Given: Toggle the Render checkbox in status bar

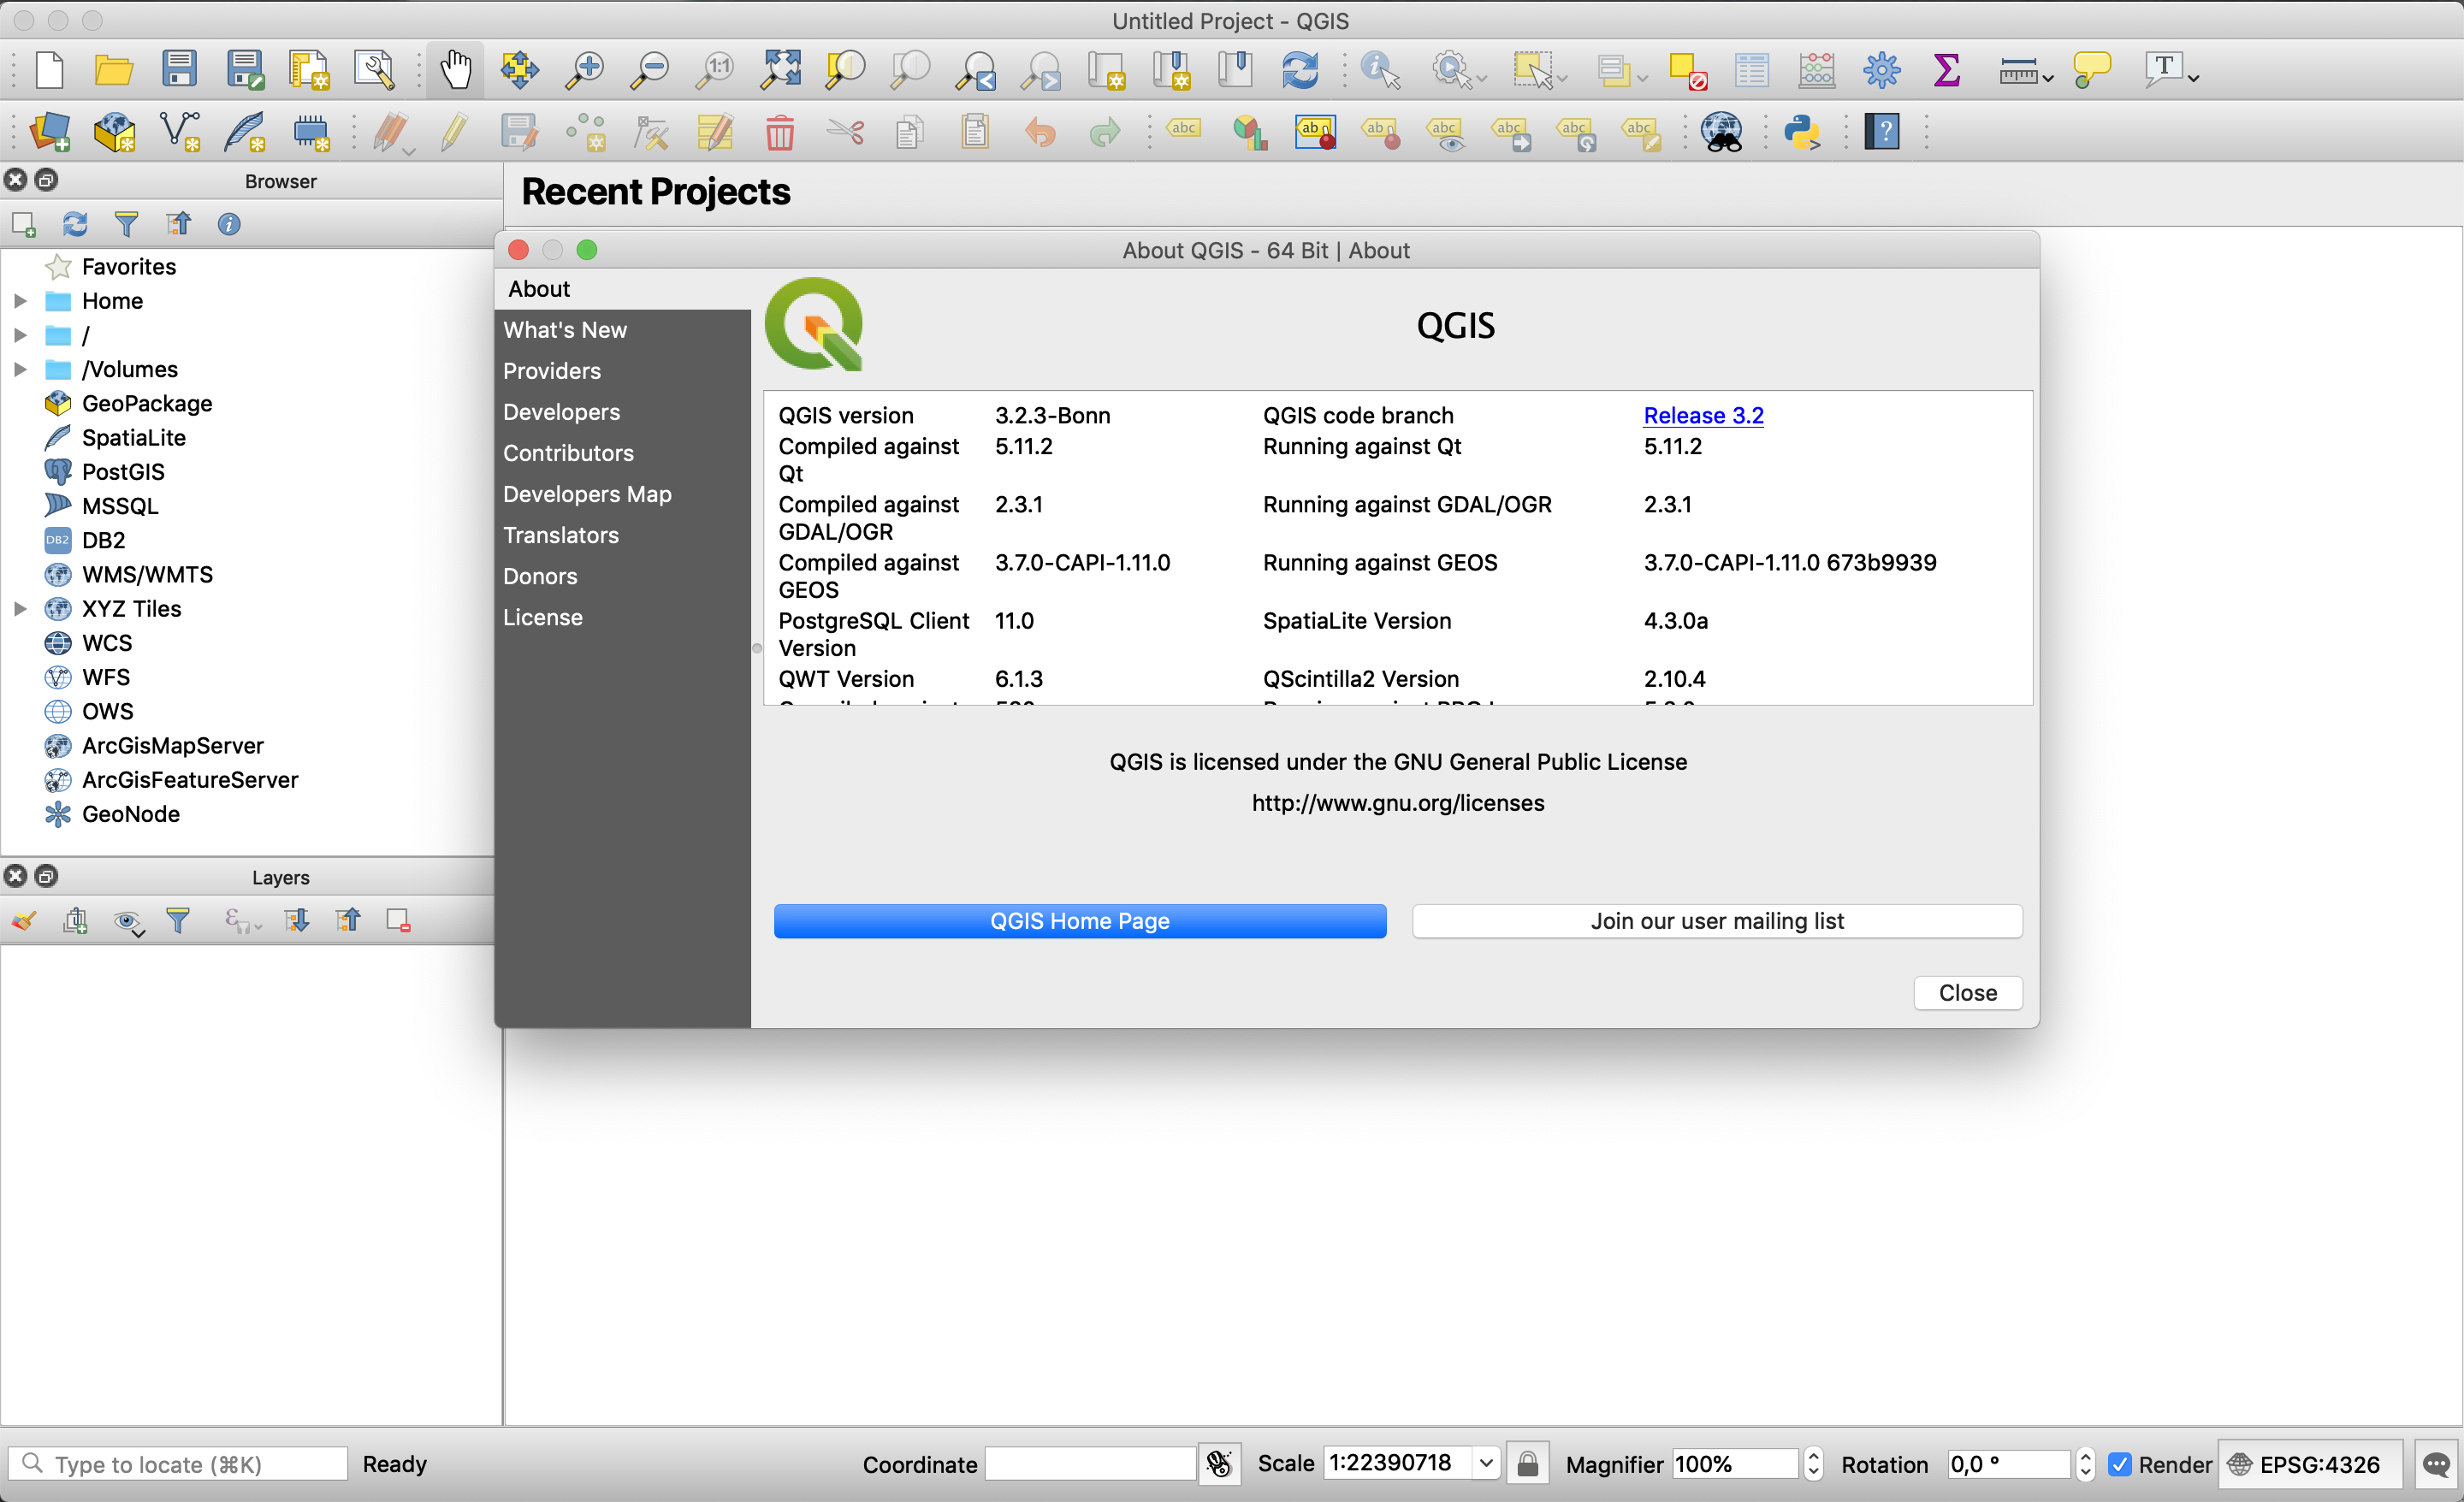Looking at the screenshot, I should [2119, 1464].
